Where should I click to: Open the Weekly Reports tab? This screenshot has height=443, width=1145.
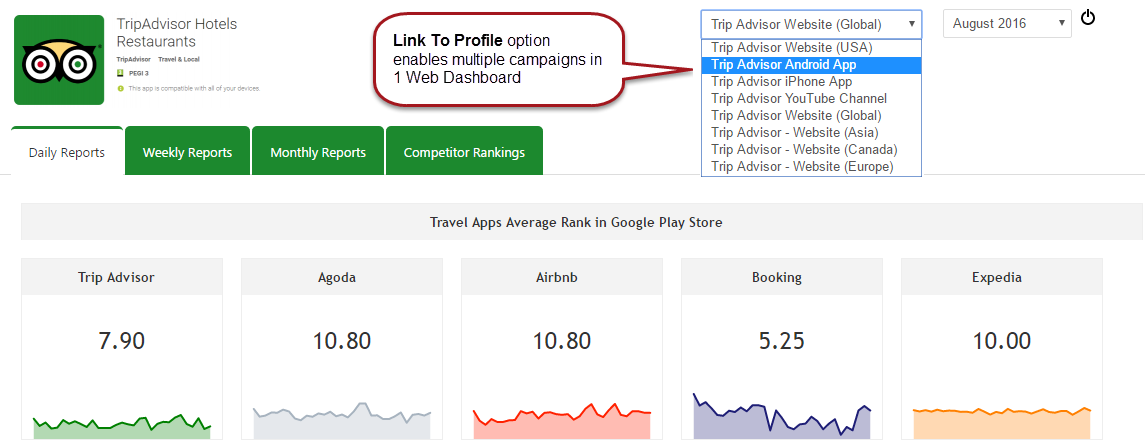point(187,153)
